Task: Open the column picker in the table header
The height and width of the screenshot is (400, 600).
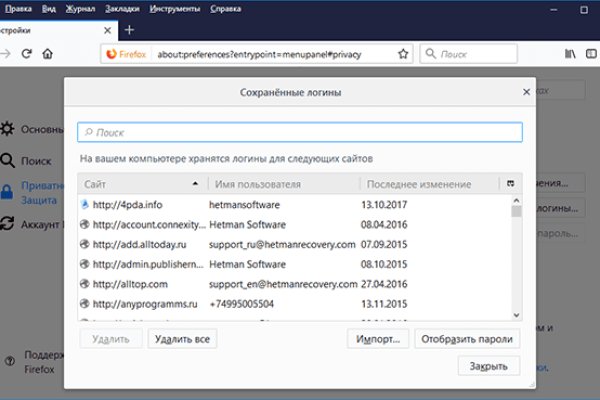Action: pyautogui.click(x=512, y=184)
